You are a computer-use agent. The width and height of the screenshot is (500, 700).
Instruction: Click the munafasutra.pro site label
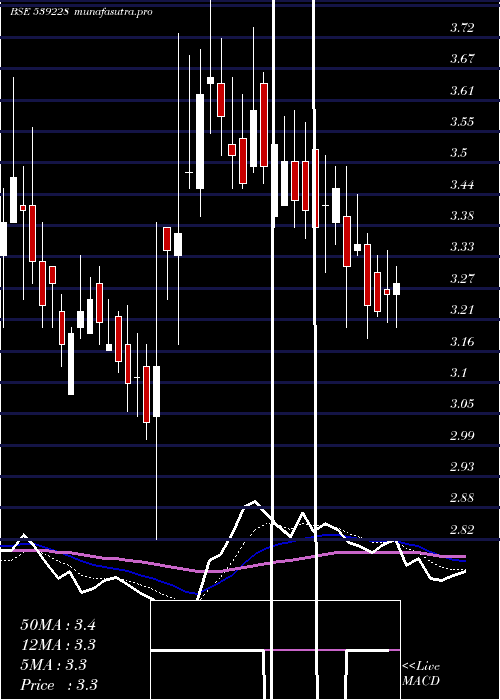[x=114, y=12]
